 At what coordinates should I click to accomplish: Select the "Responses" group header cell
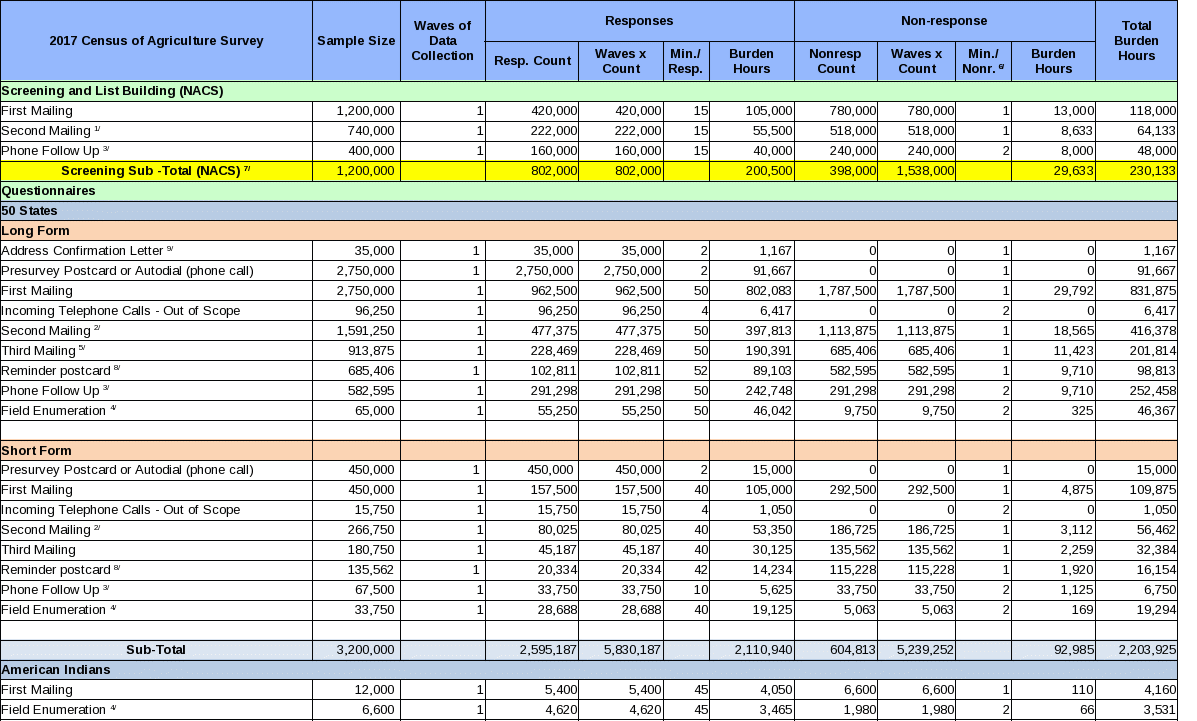639,21
